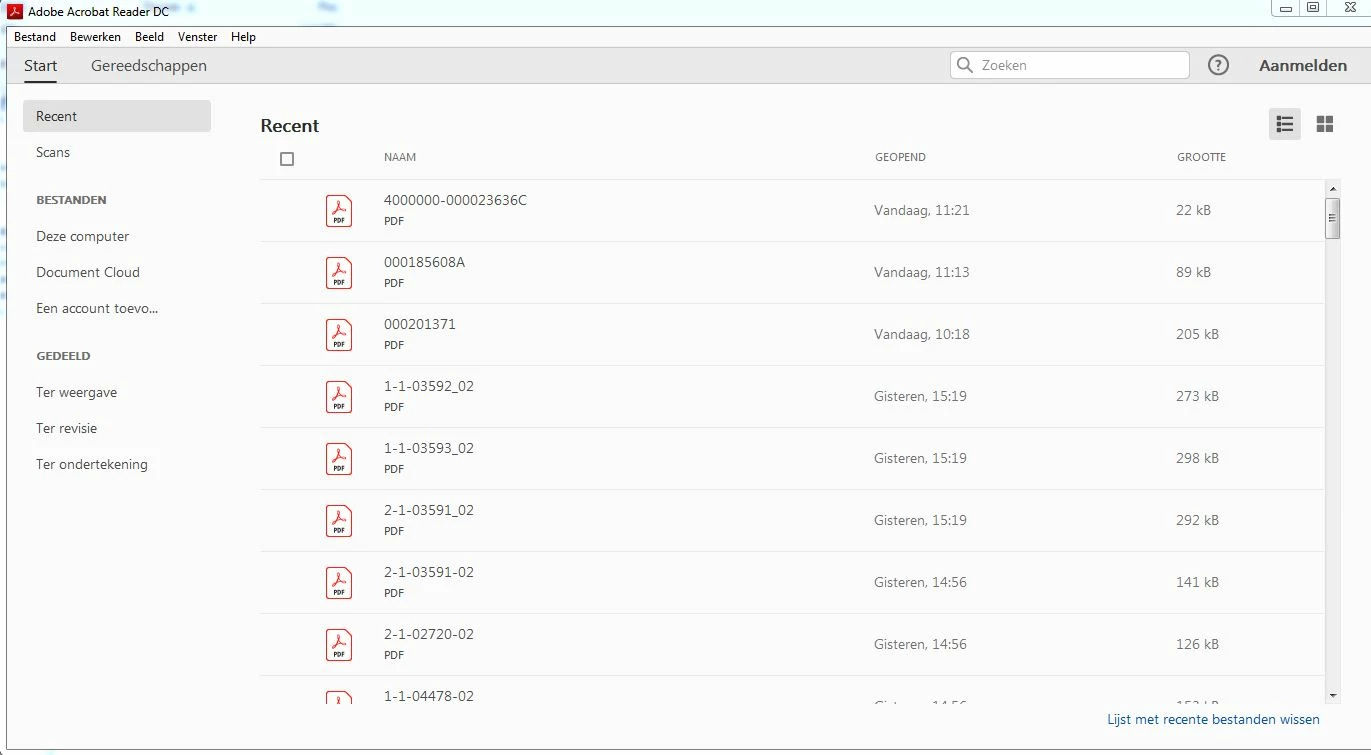
Task: Click the 298 kB size value
Action: click(1197, 459)
